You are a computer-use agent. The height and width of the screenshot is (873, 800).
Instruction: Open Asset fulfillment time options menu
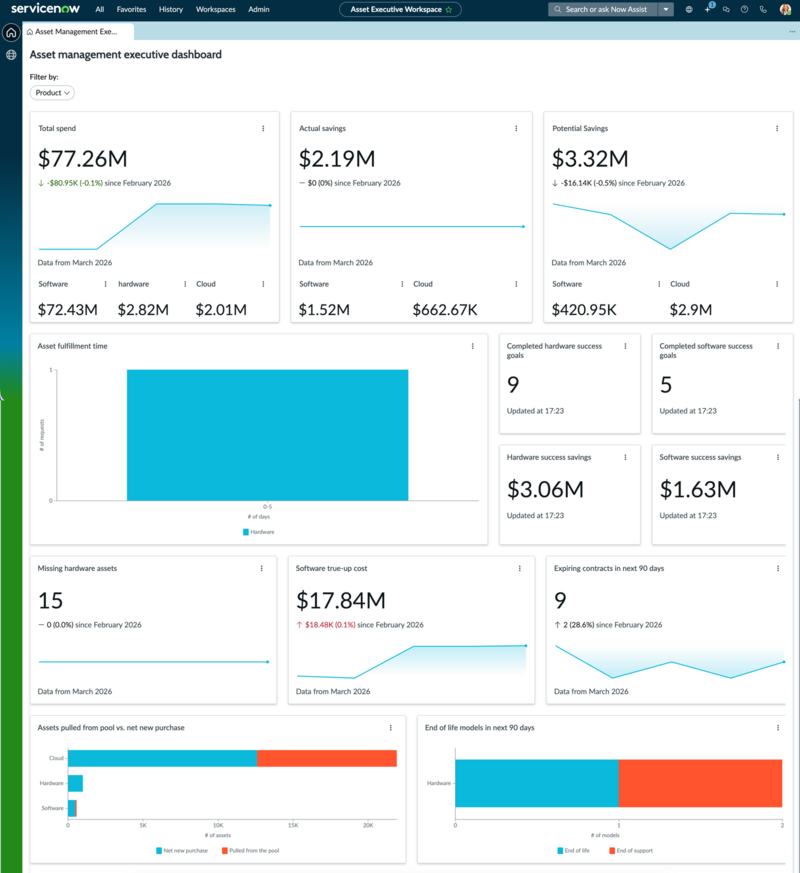coord(473,346)
